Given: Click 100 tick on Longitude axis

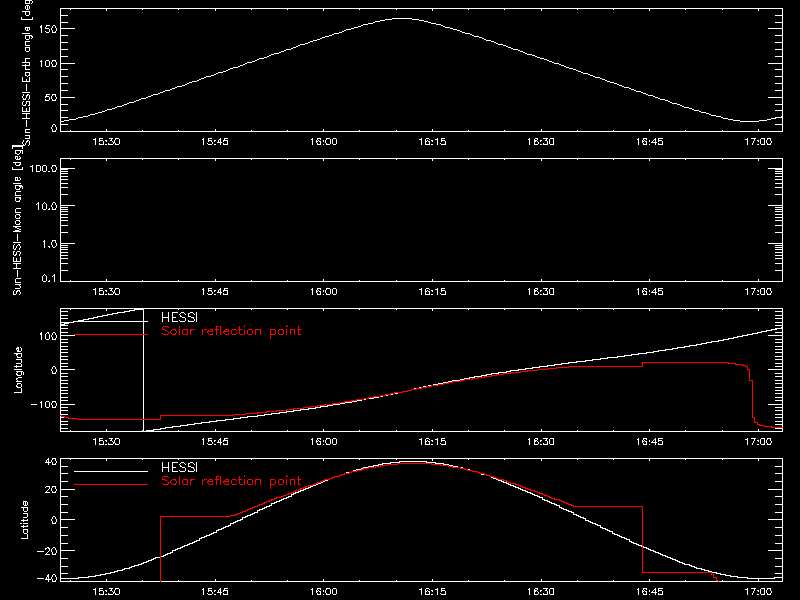Looking at the screenshot, I should coord(46,336).
